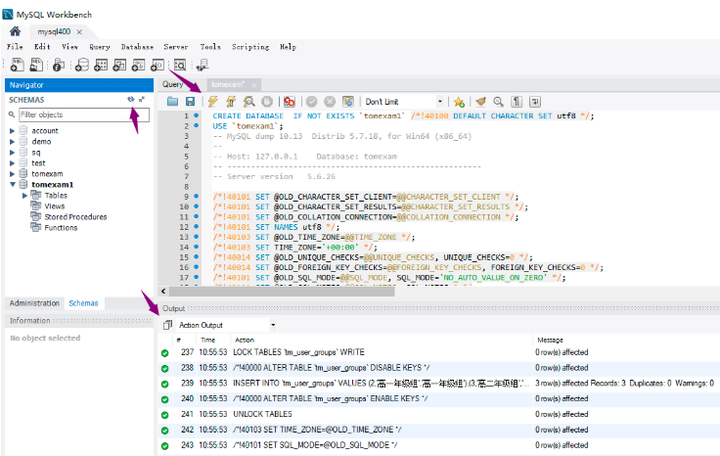Close the mysql400 connection tab
Image resolution: width=720 pixels, height=456 pixels.
coord(79,32)
